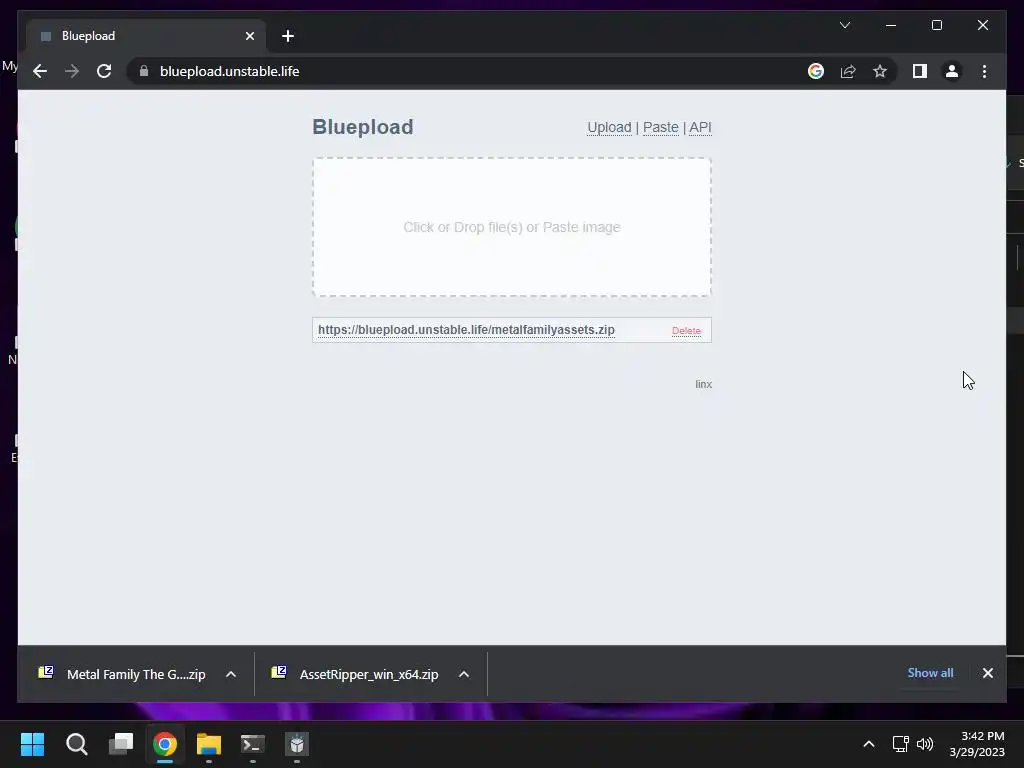Viewport: 1024px width, 768px height.
Task: Open volume control tray icon
Action: click(x=925, y=744)
